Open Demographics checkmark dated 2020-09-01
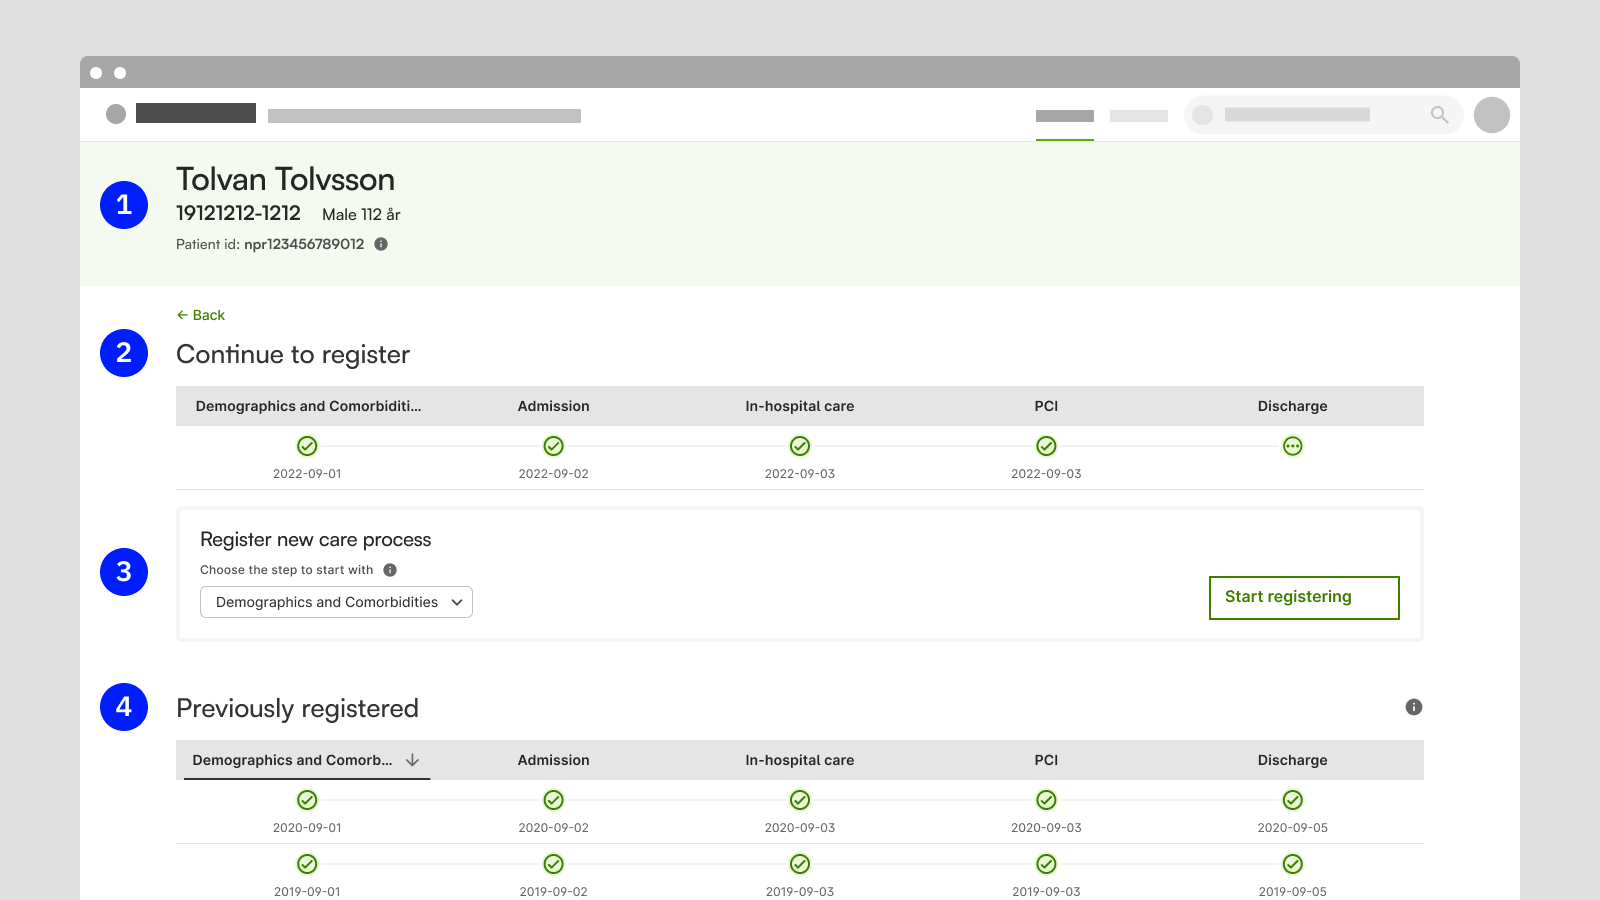 click(x=307, y=800)
